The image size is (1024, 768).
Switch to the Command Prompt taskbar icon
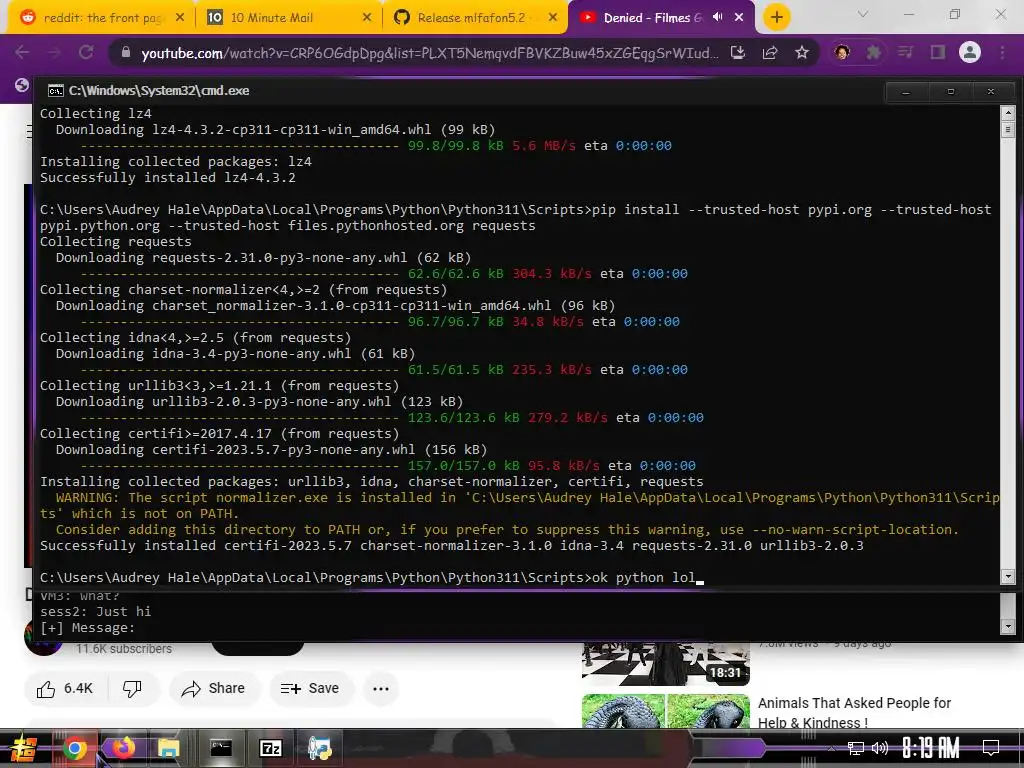point(221,748)
